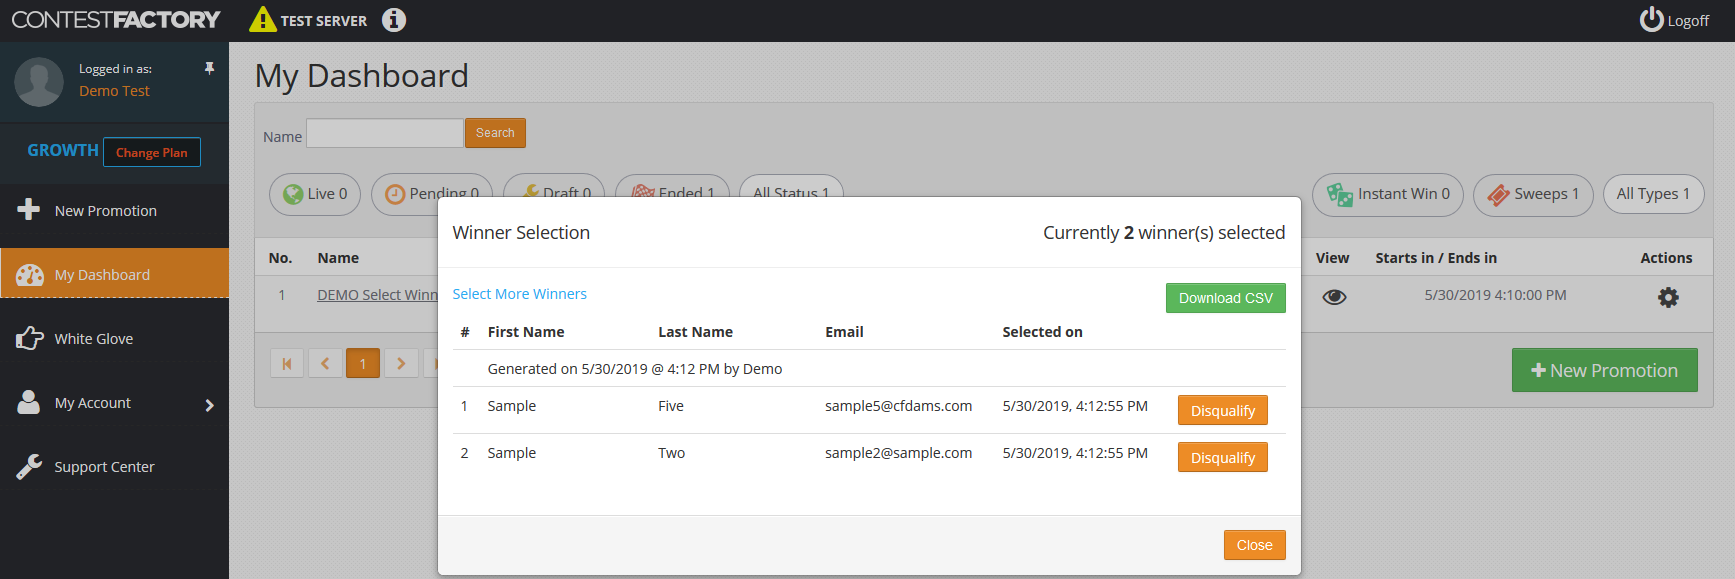Image resolution: width=1735 pixels, height=579 pixels.
Task: Go to first page pagination button
Action: pos(287,363)
